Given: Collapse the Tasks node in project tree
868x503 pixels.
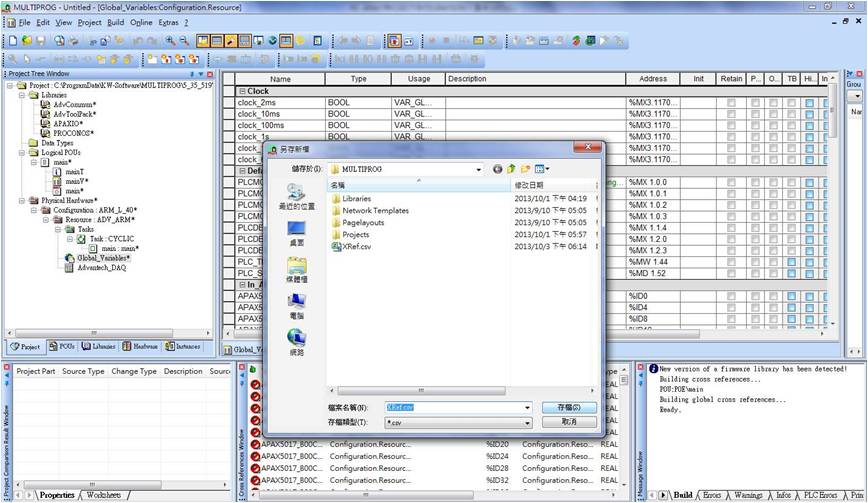Looking at the screenshot, I should coord(58,230).
